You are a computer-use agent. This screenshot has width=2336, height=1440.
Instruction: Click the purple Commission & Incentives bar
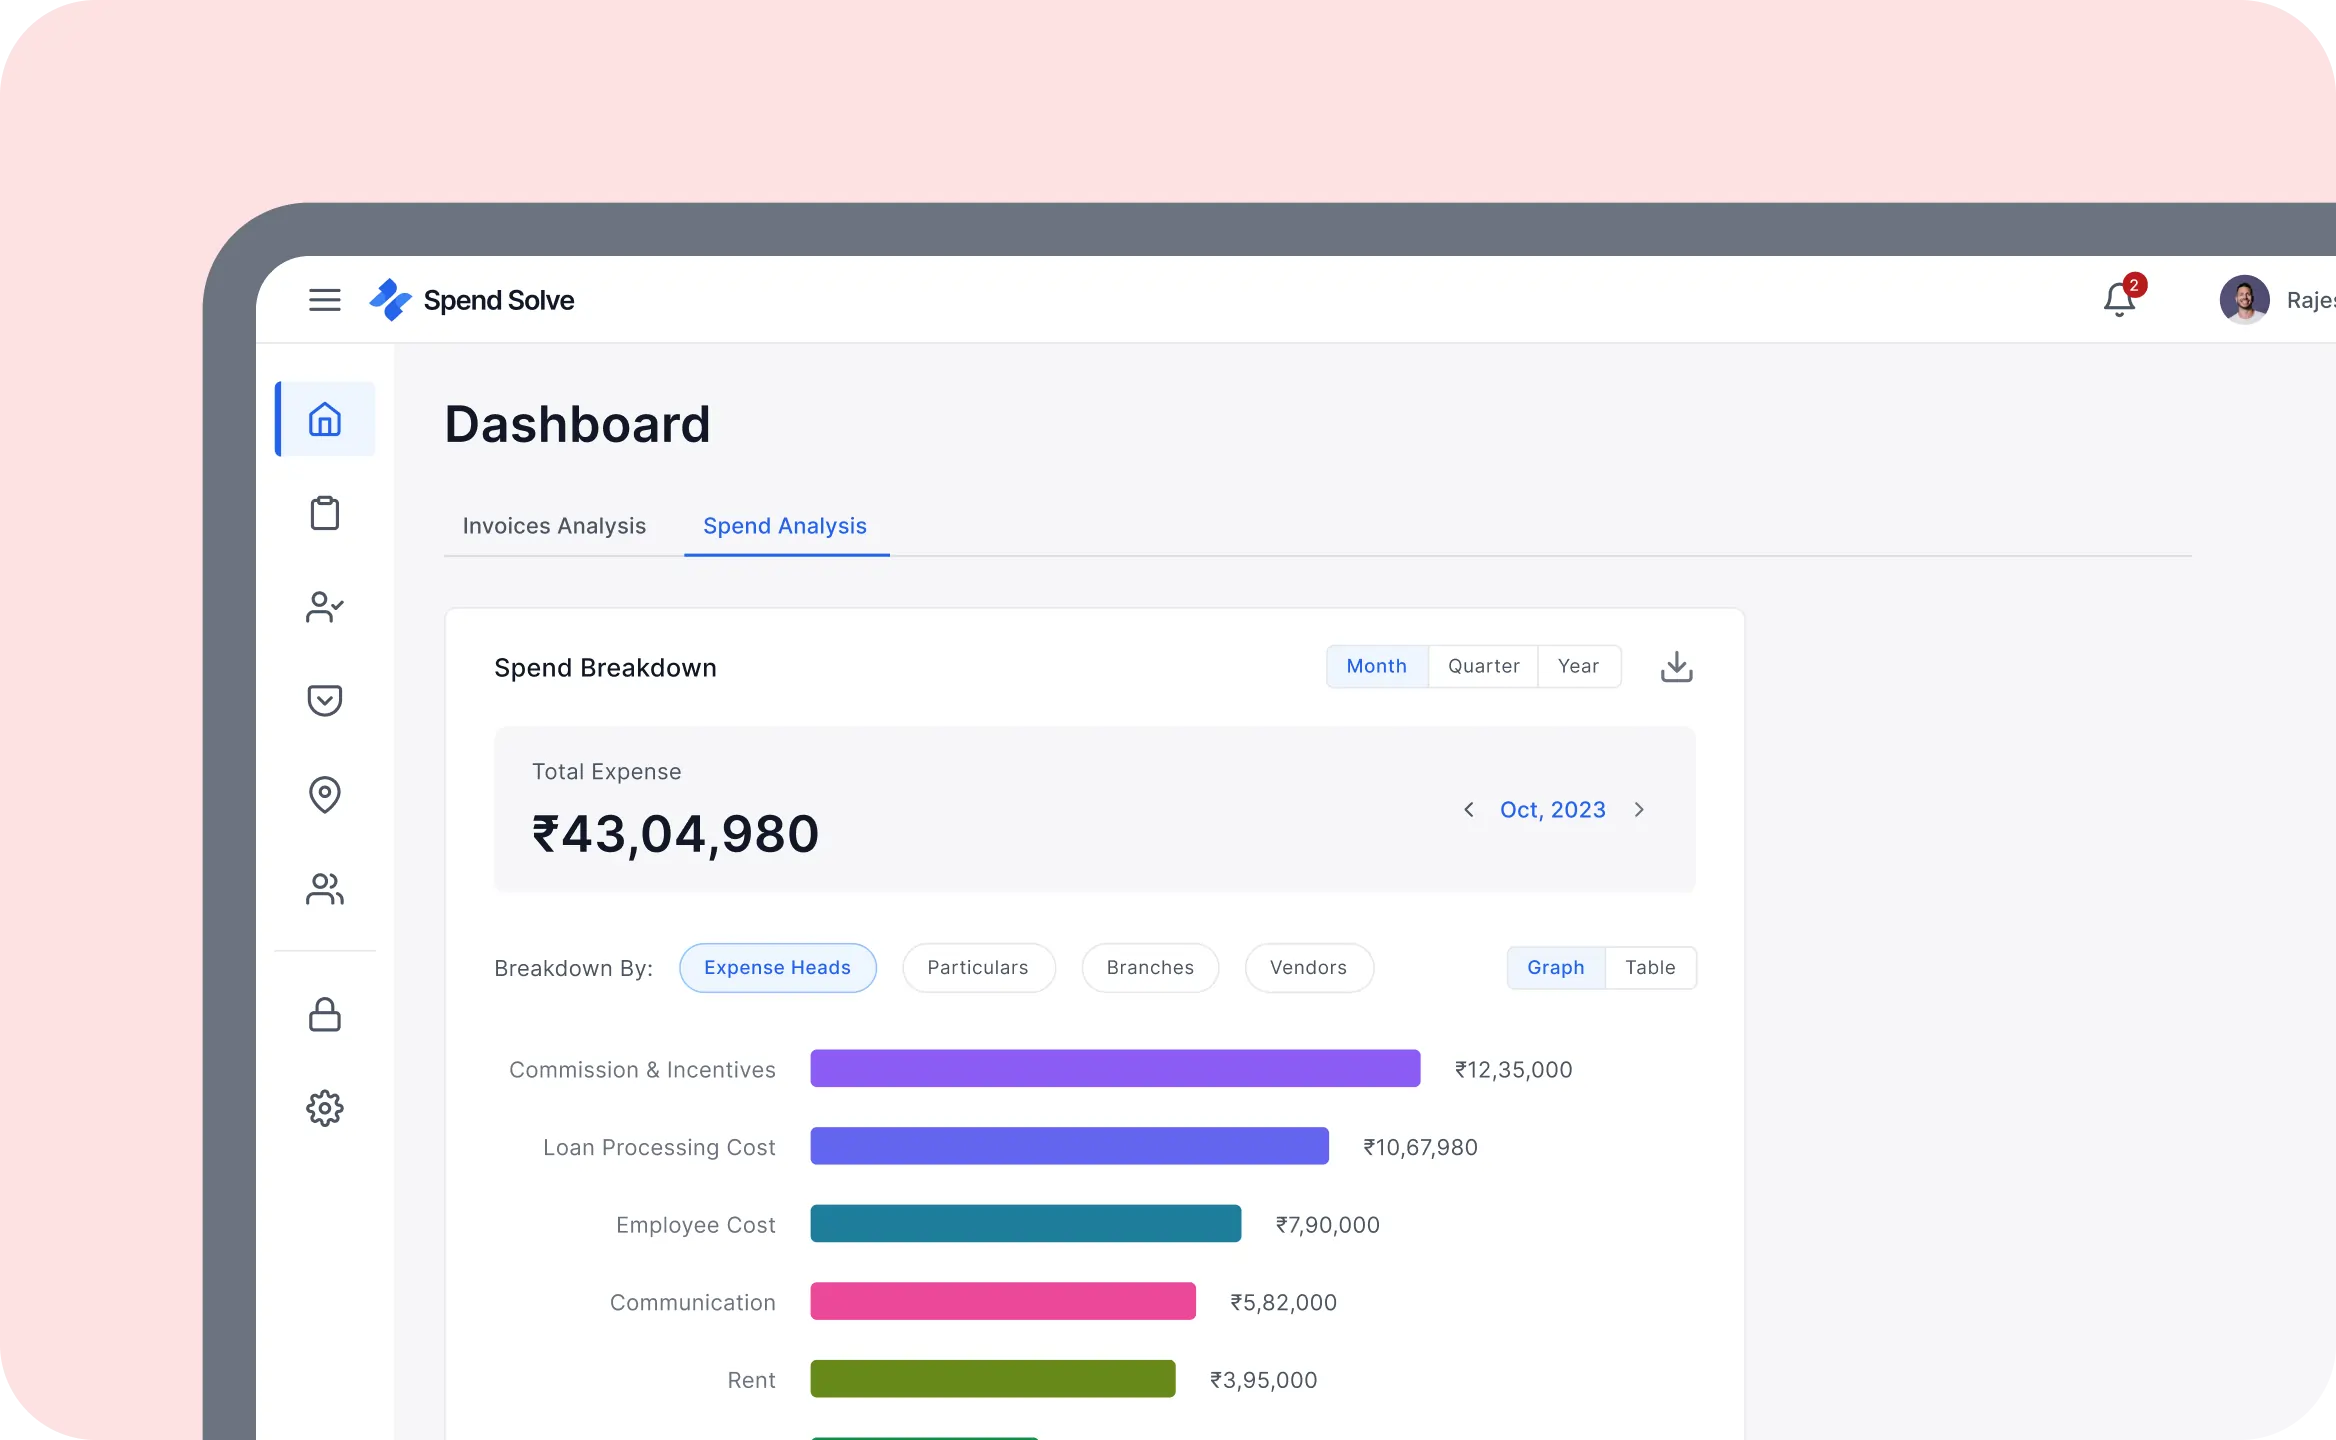coord(1115,1068)
